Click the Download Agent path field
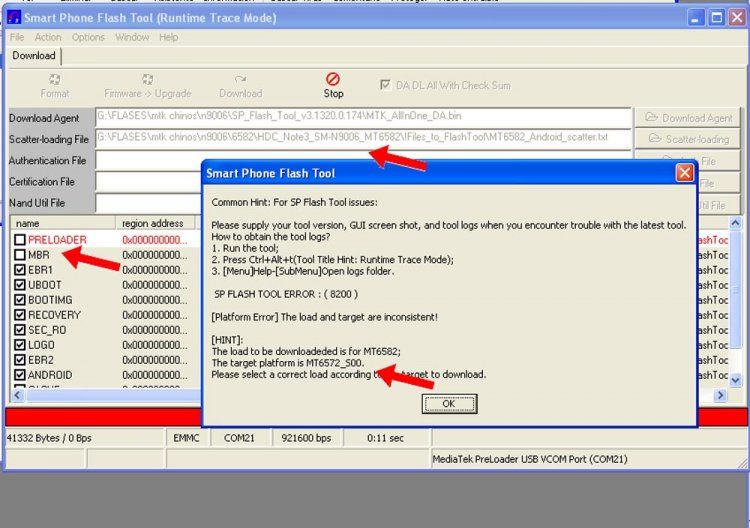 pos(364,117)
